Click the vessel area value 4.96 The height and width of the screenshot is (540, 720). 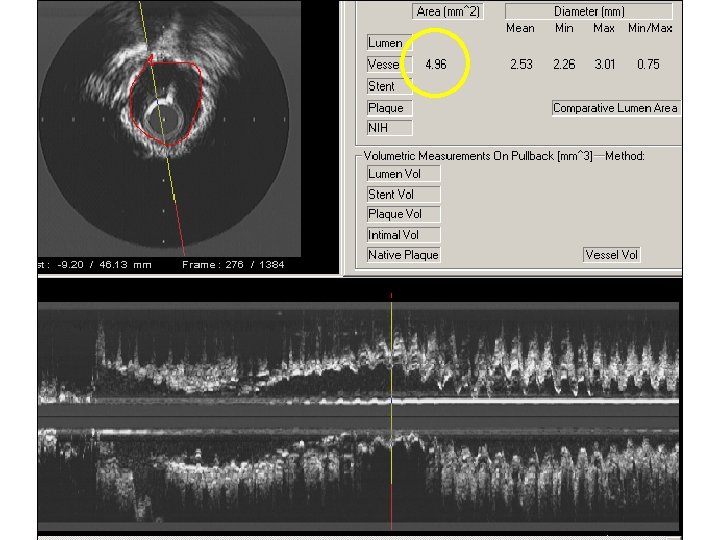[436, 65]
